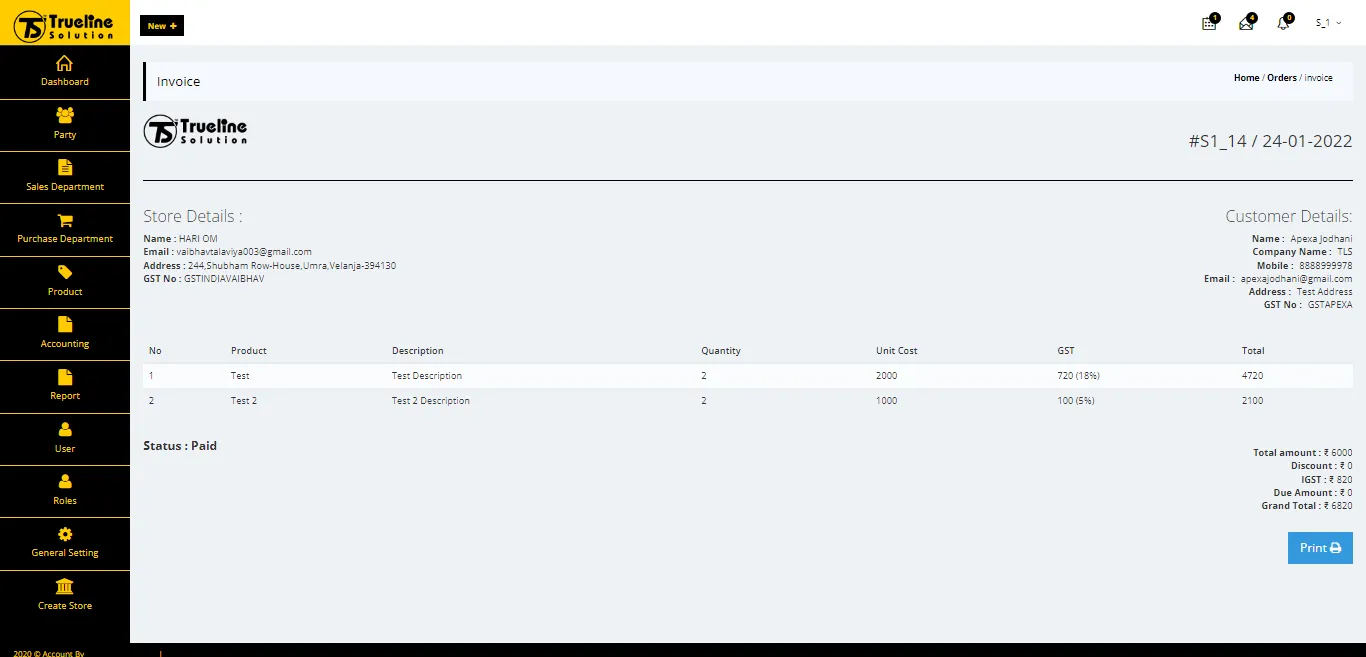Click the Total amount ₹ 6000 line

pyautogui.click(x=1303, y=453)
